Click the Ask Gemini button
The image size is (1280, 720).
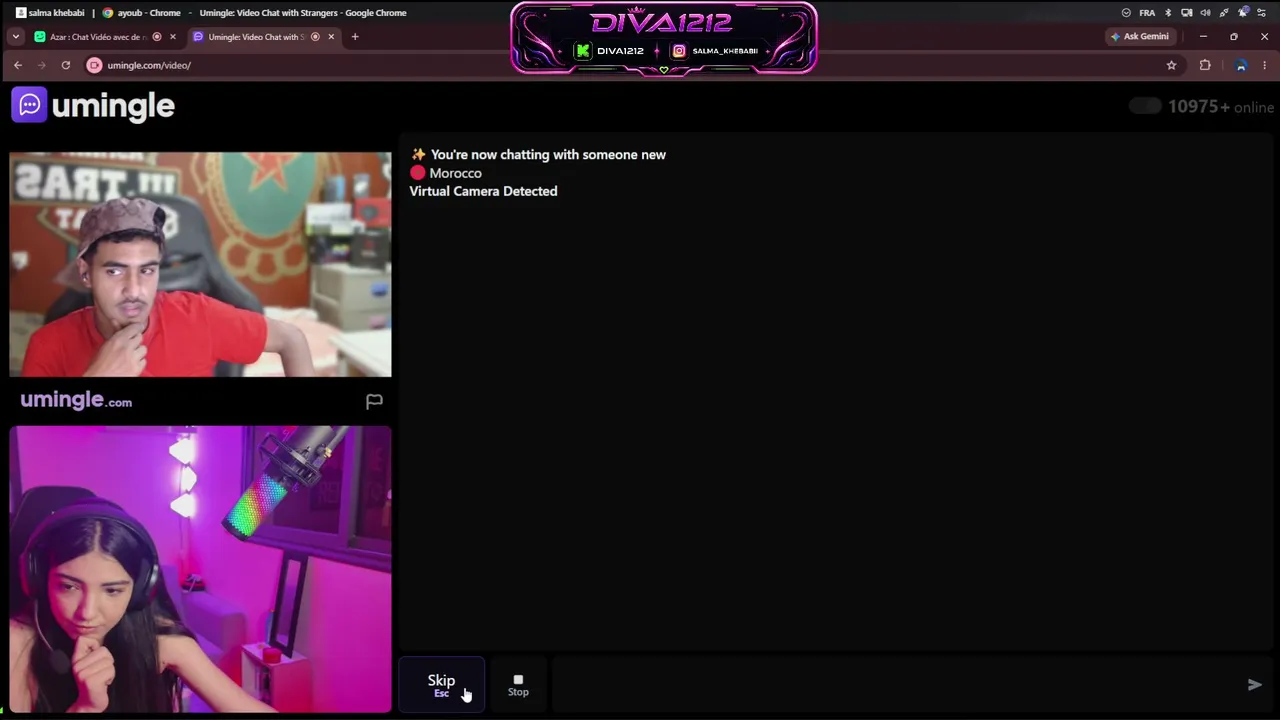click(x=1139, y=37)
